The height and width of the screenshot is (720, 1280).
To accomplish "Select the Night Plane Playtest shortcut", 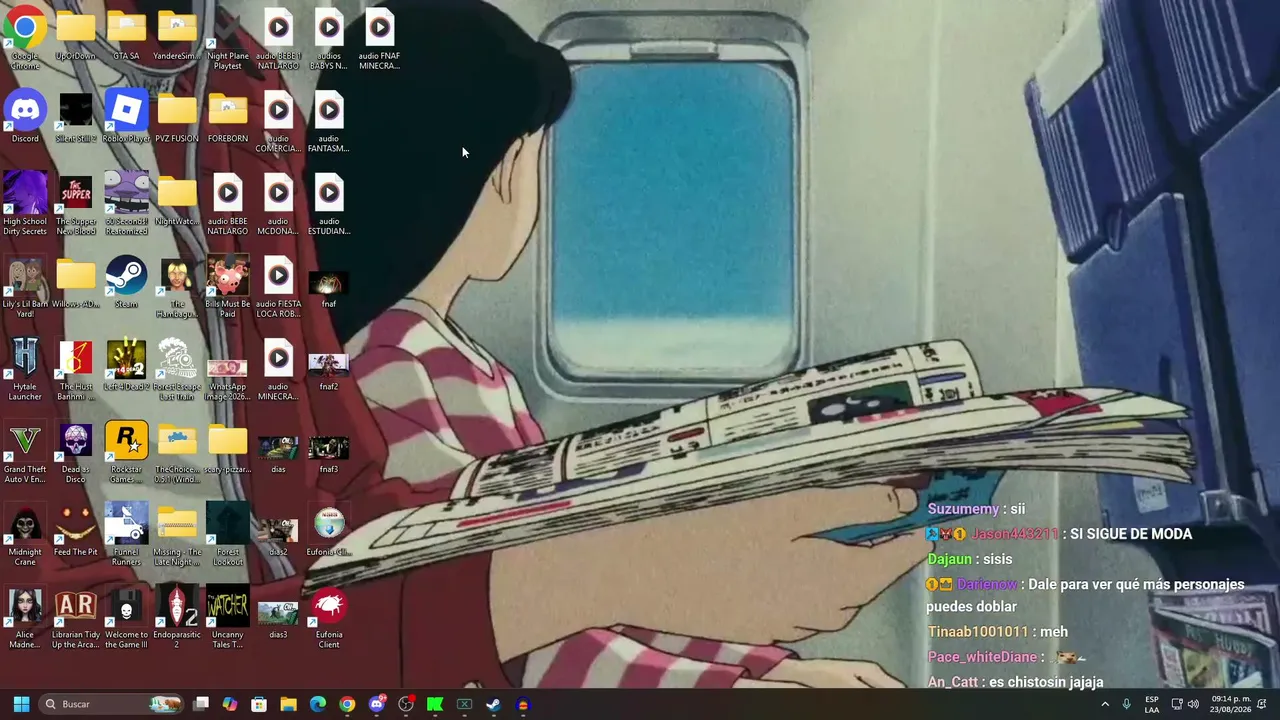I will coord(228,40).
